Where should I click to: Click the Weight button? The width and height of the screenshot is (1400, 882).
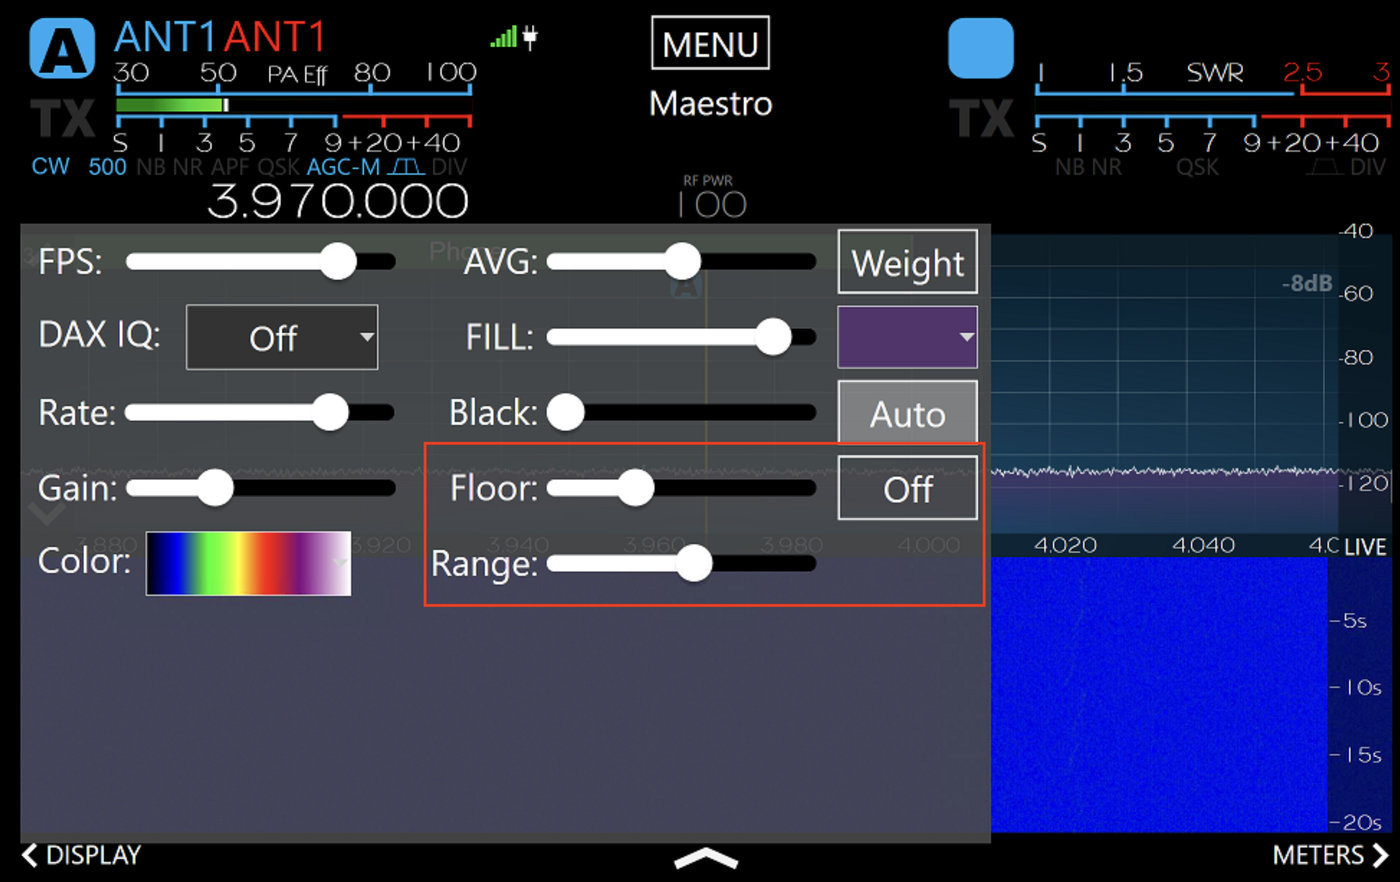pos(907,262)
